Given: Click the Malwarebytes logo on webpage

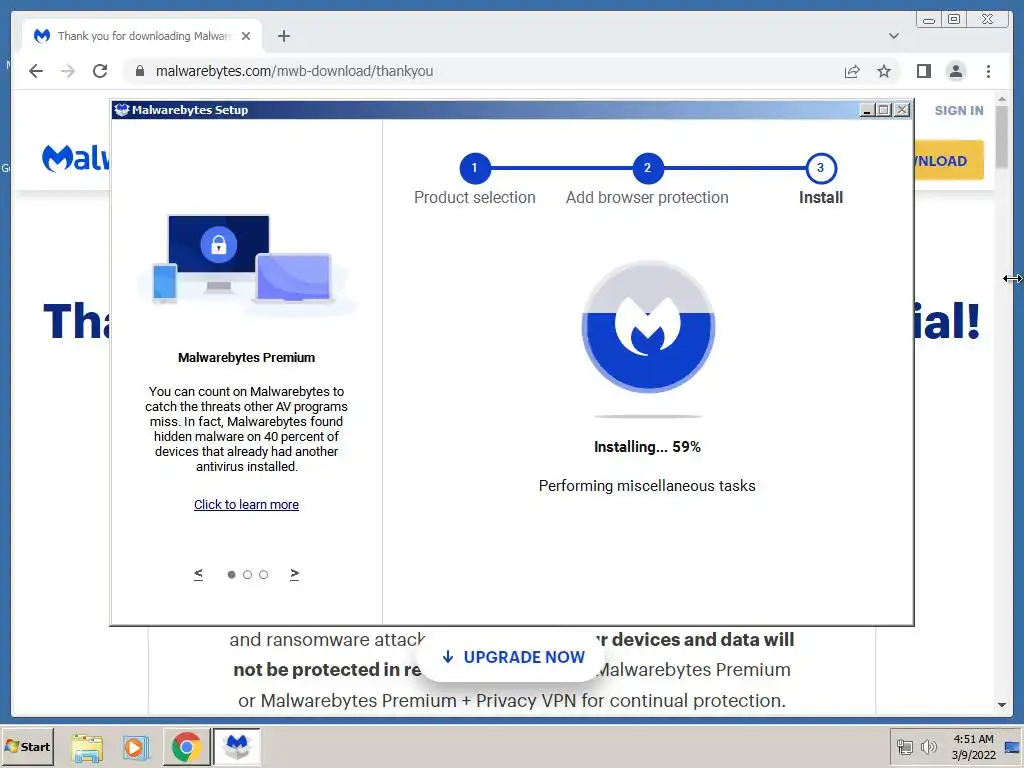Looking at the screenshot, I should point(76,158).
